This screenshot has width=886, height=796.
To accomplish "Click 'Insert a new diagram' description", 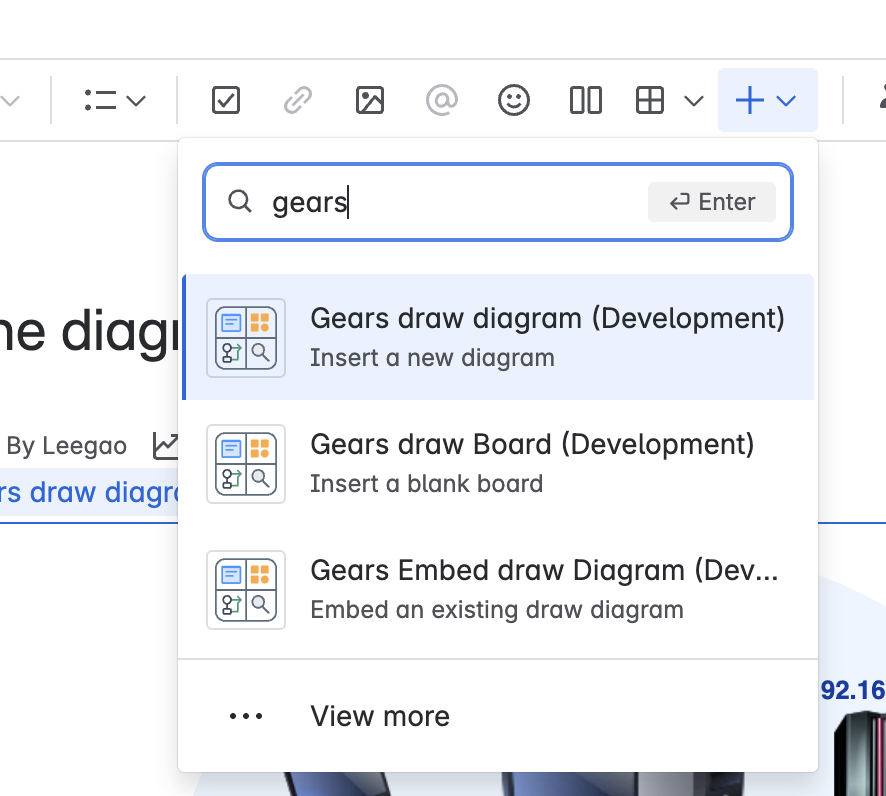I will click(432, 358).
